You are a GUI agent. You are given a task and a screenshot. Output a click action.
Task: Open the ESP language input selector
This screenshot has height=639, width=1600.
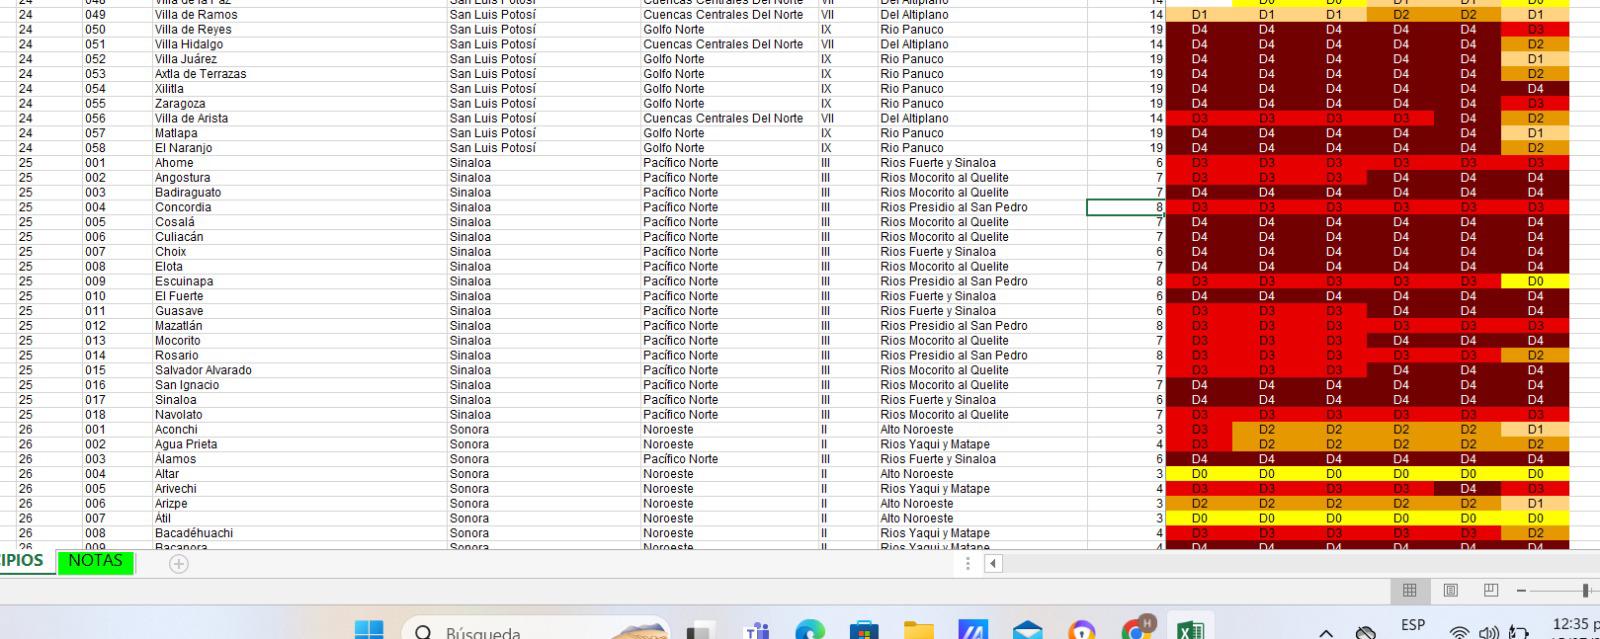tap(1413, 625)
